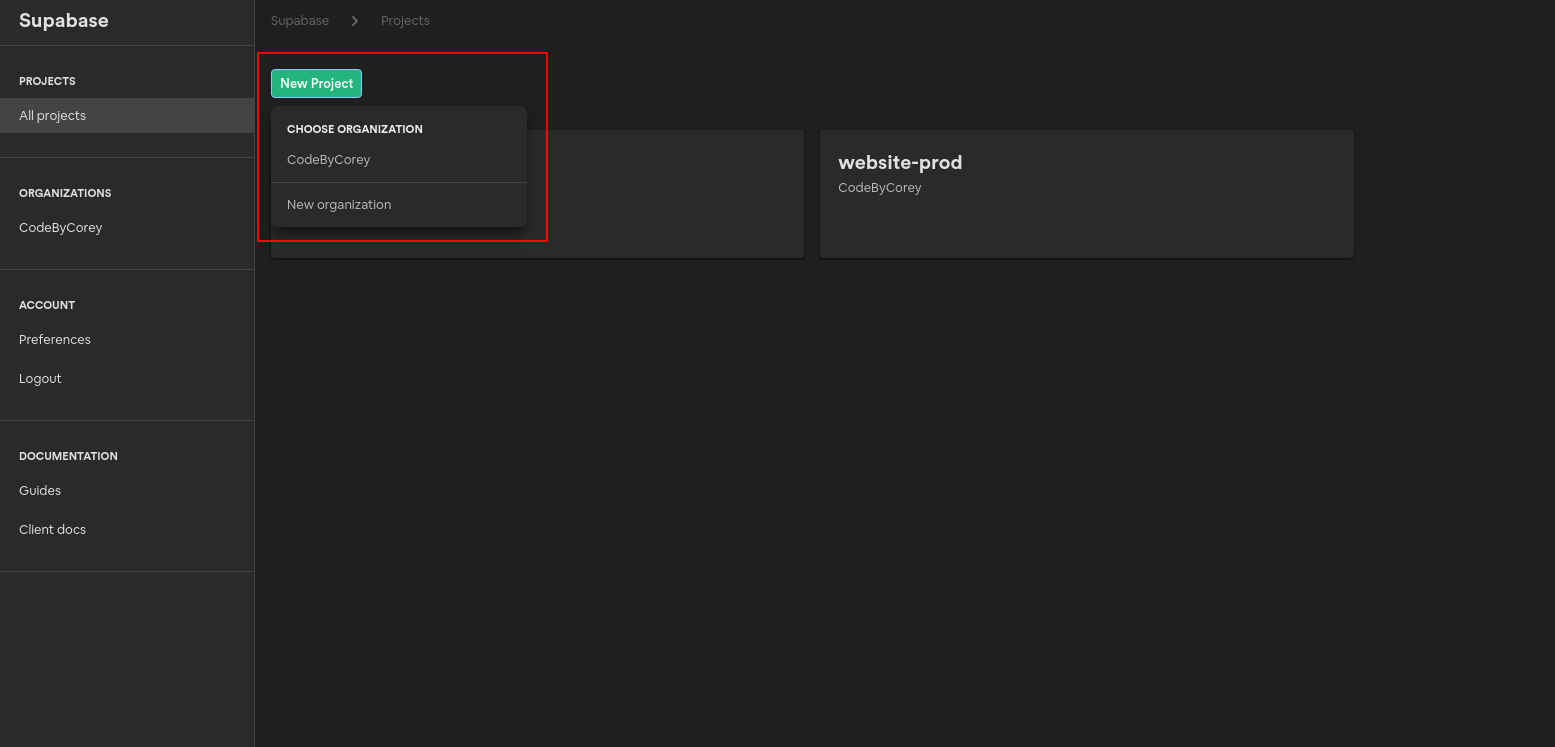Image resolution: width=1555 pixels, height=747 pixels.
Task: Click Supabase in the breadcrumb trail
Action: 299,20
